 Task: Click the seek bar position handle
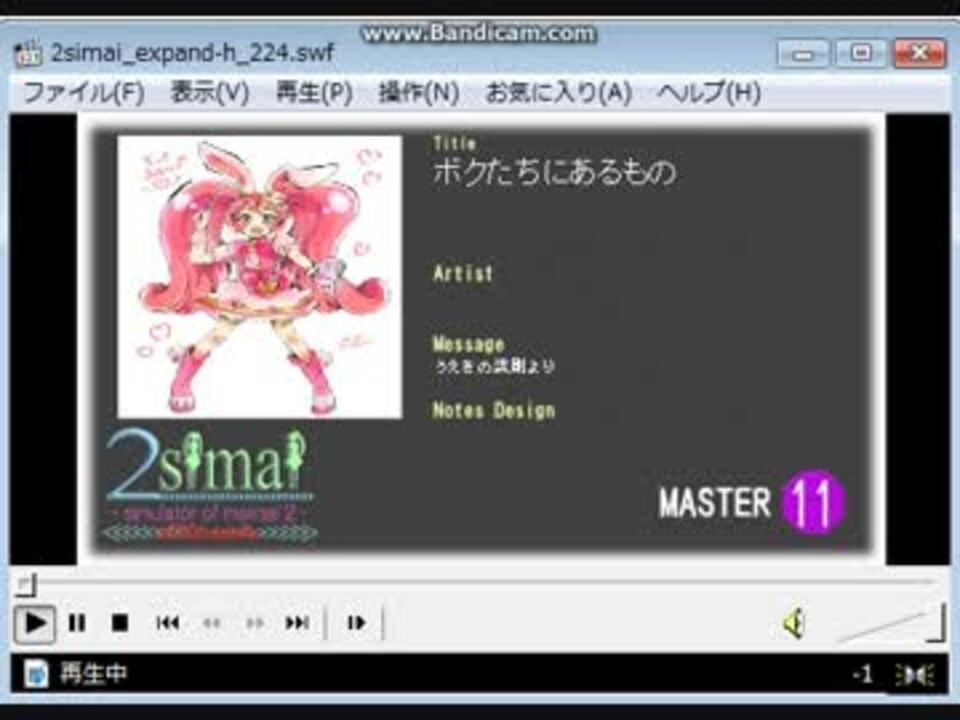click(x=26, y=585)
